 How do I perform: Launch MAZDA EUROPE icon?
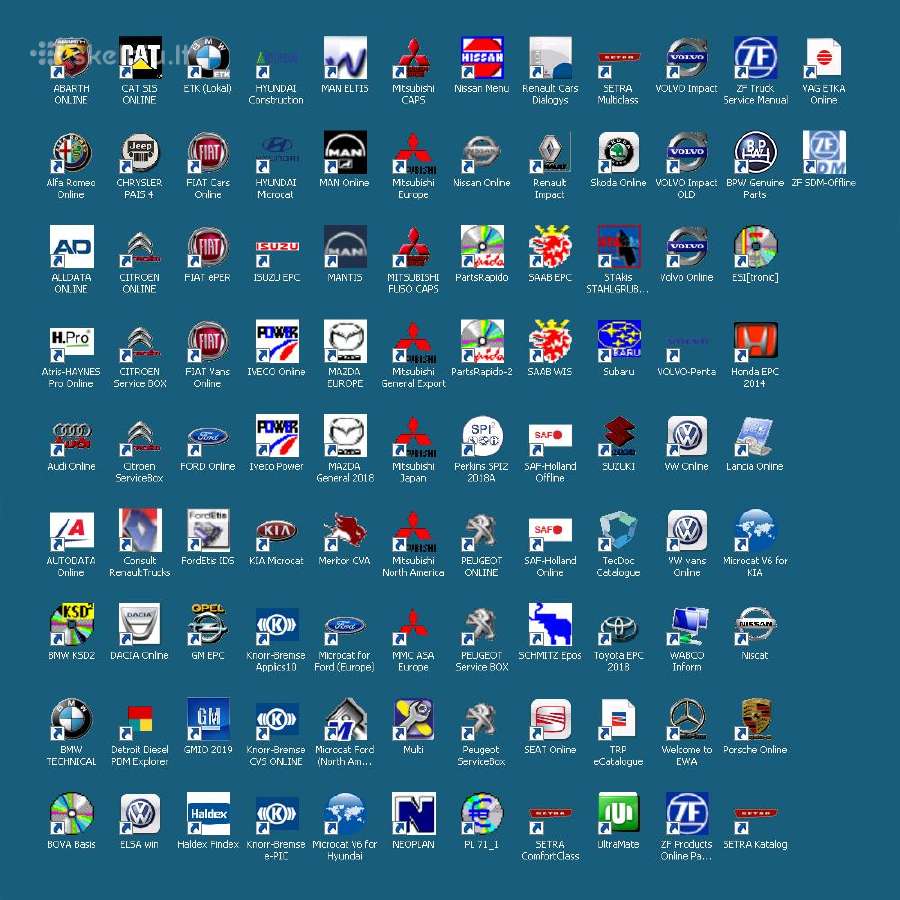pyautogui.click(x=344, y=341)
